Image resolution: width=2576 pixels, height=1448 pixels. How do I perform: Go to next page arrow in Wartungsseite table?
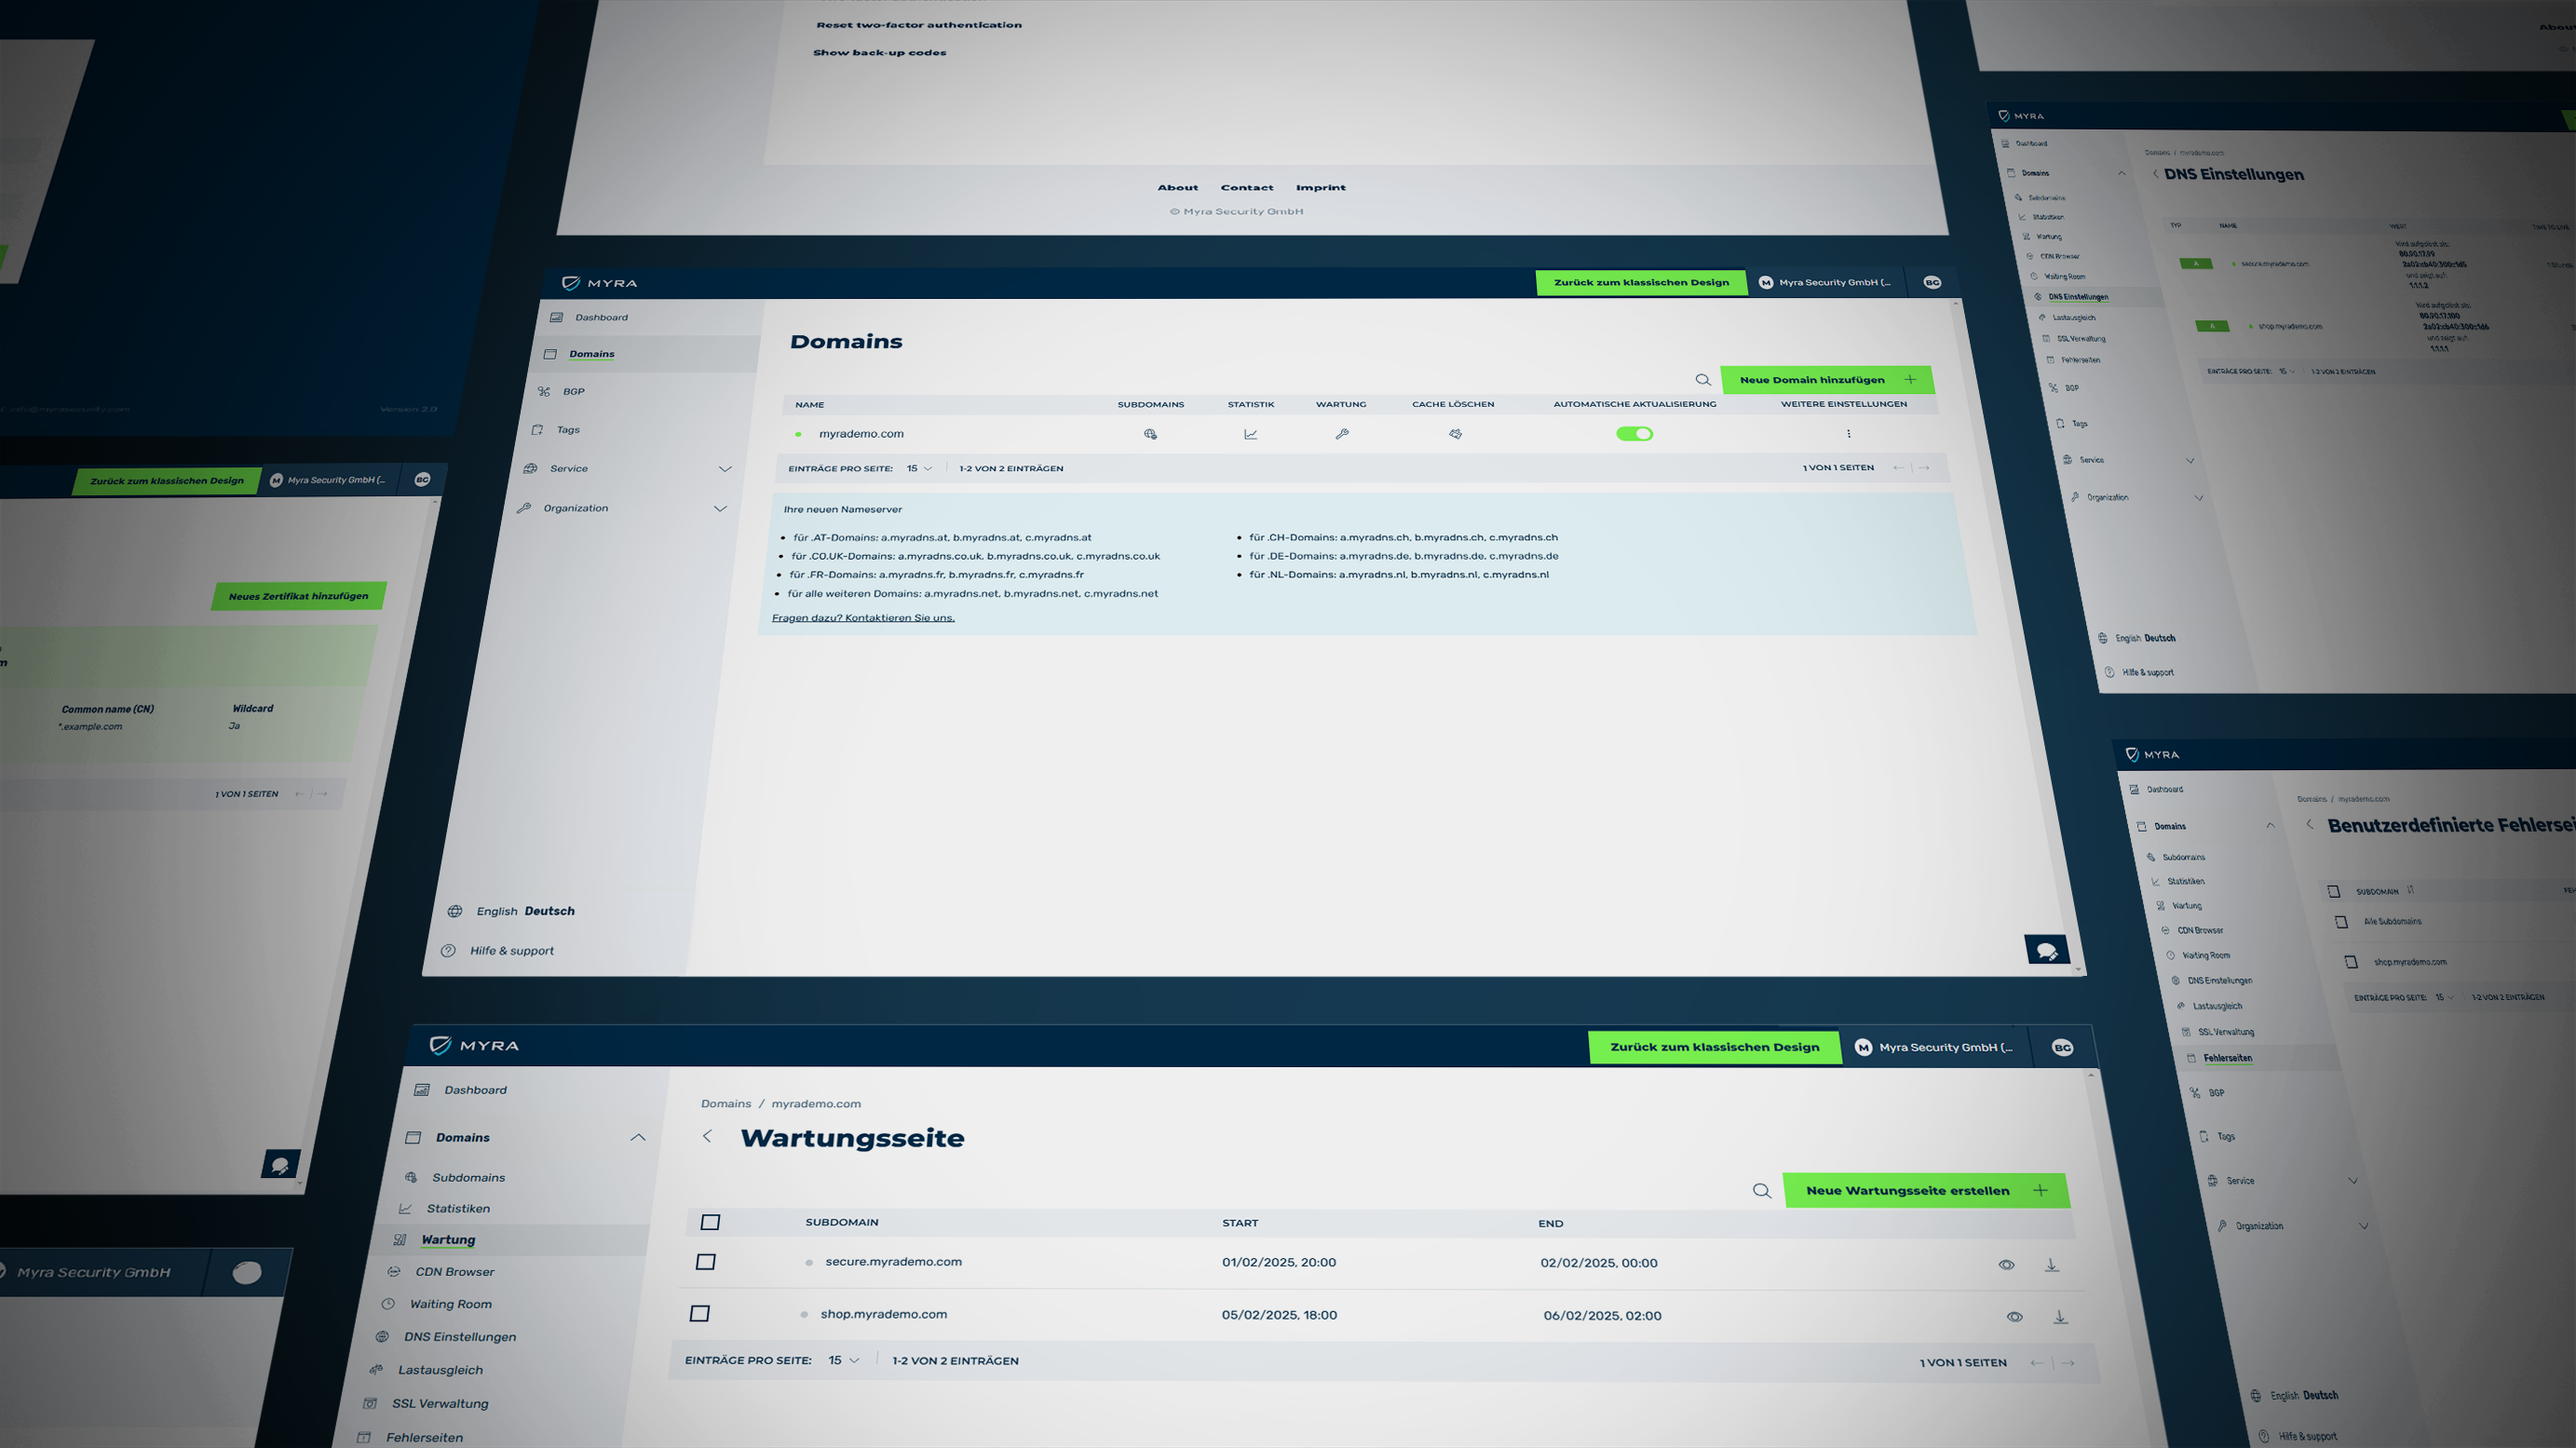pos(2068,1363)
